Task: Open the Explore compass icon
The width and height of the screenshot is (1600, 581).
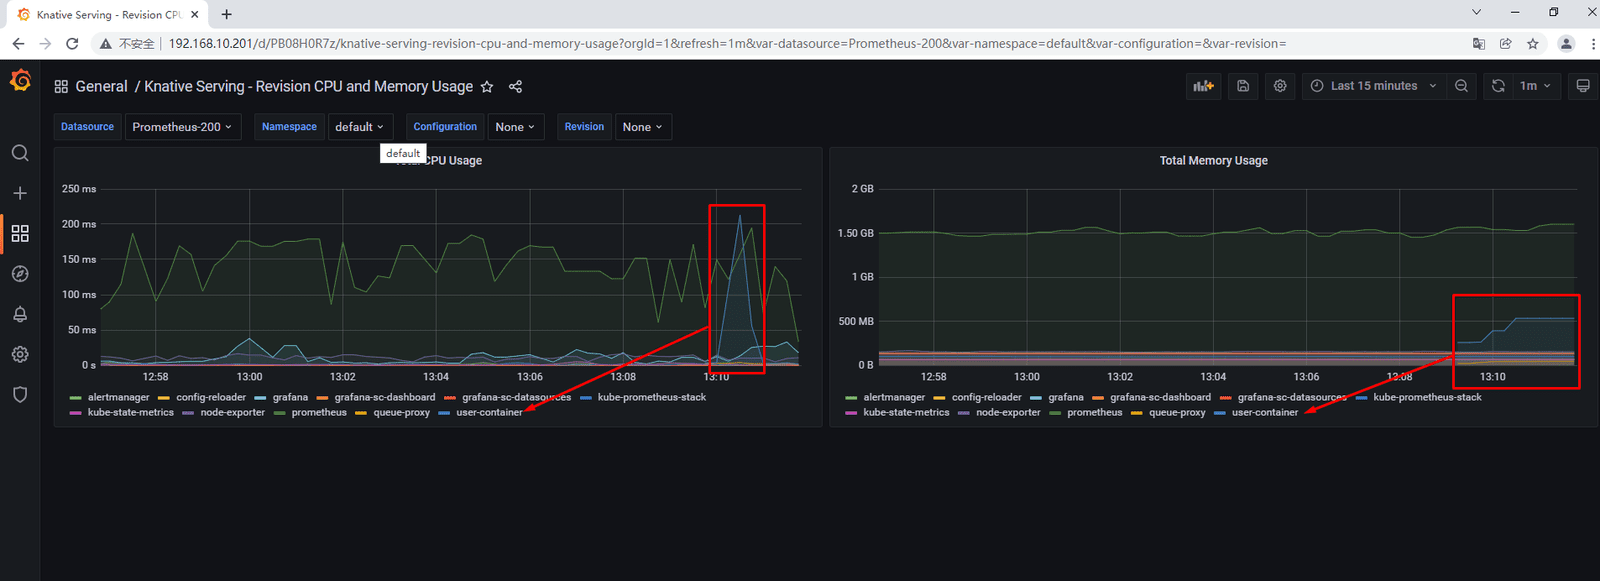Action: click(20, 274)
